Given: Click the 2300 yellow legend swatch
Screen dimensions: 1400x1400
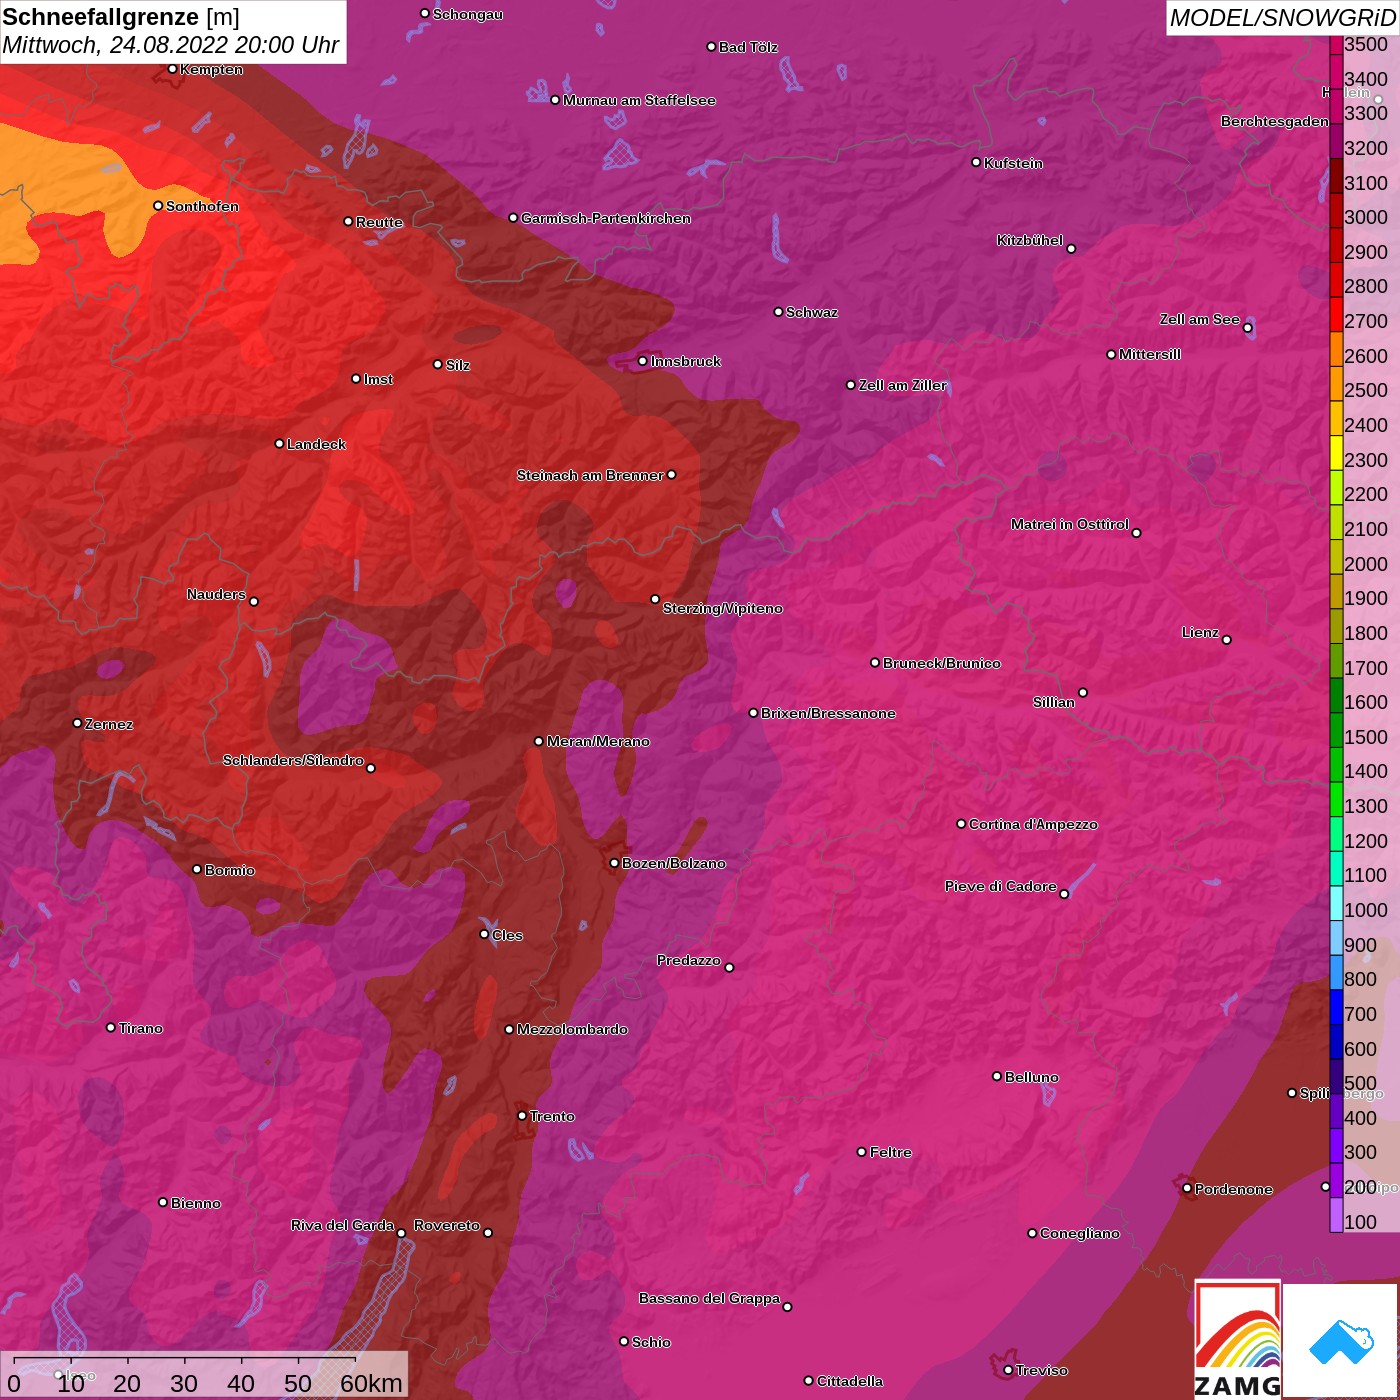Looking at the screenshot, I should (x=1336, y=453).
